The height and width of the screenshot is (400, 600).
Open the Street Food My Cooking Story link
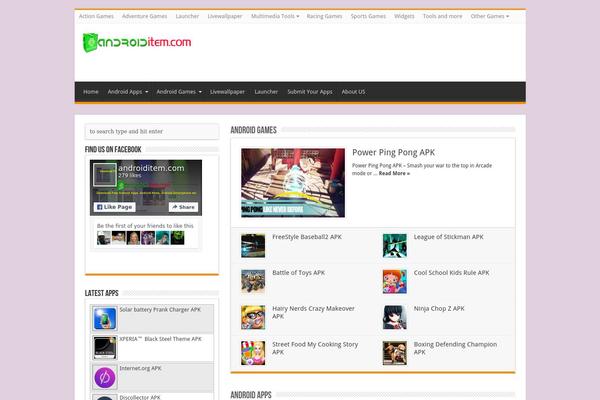pos(315,348)
